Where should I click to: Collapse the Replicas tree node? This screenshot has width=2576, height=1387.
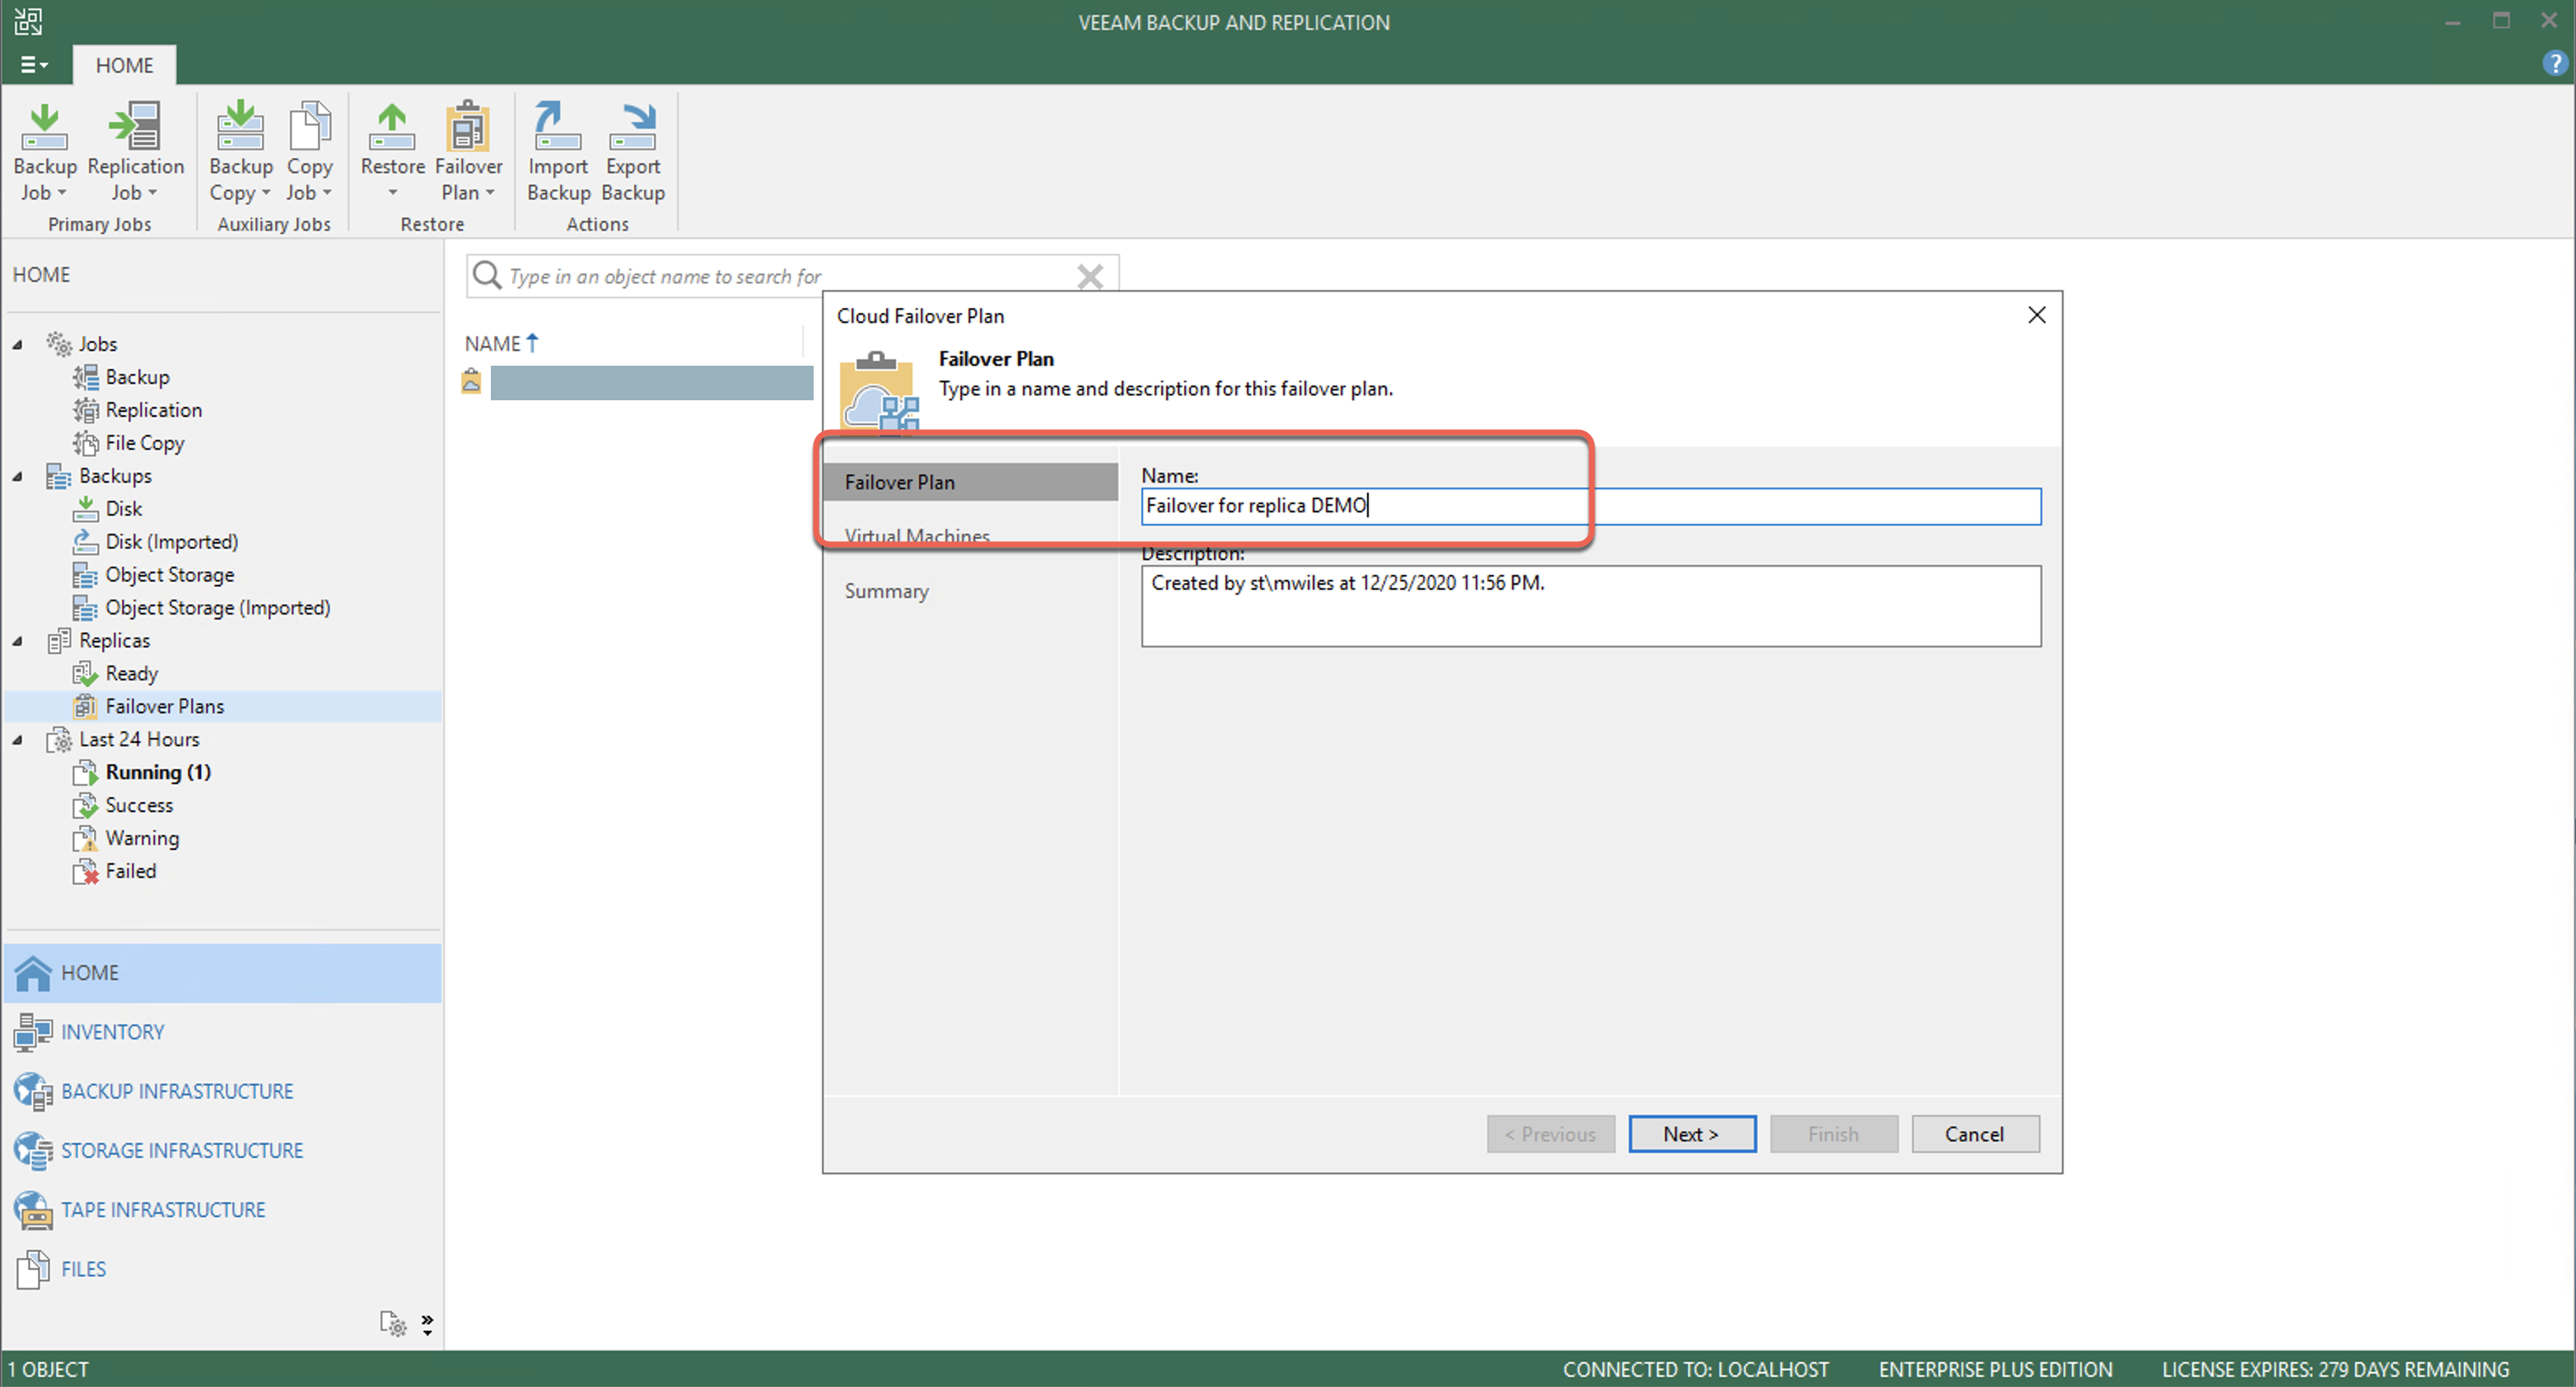pos(18,641)
